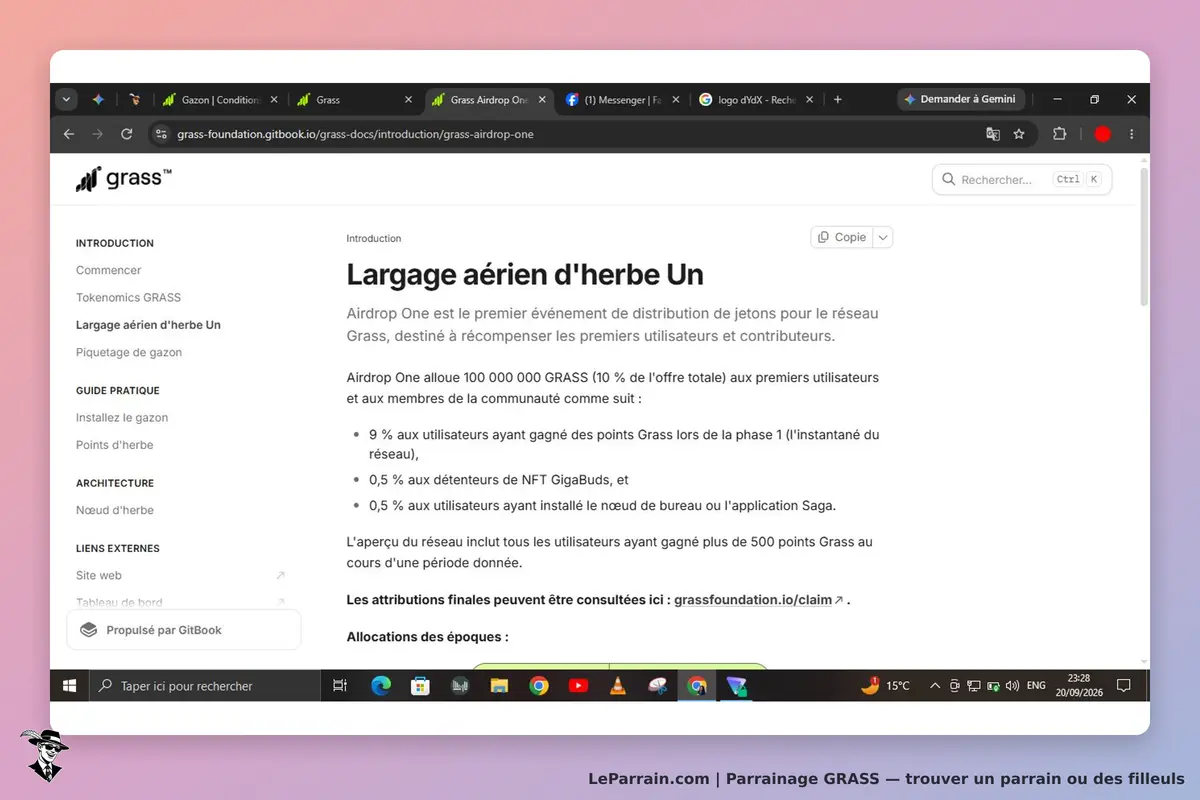Go back with the browser back arrow
The height and width of the screenshot is (800, 1200).
point(69,134)
